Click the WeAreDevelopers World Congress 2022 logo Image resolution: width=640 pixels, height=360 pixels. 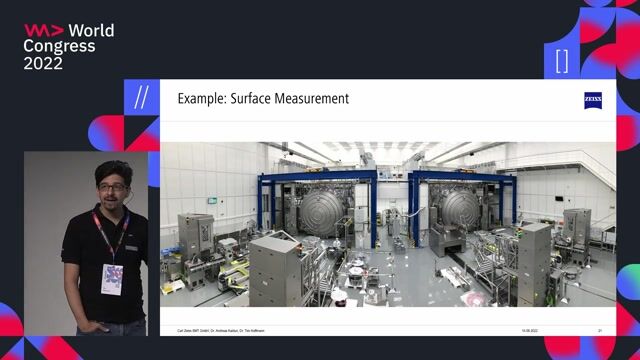tap(69, 47)
